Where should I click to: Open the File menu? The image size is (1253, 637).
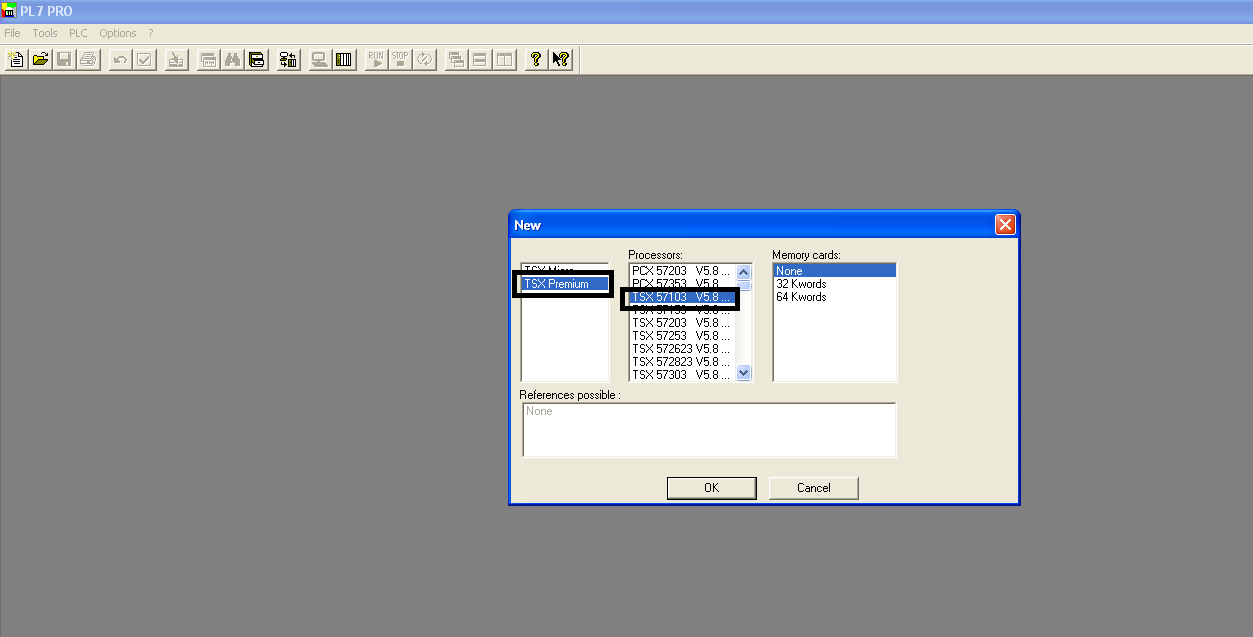coord(12,33)
